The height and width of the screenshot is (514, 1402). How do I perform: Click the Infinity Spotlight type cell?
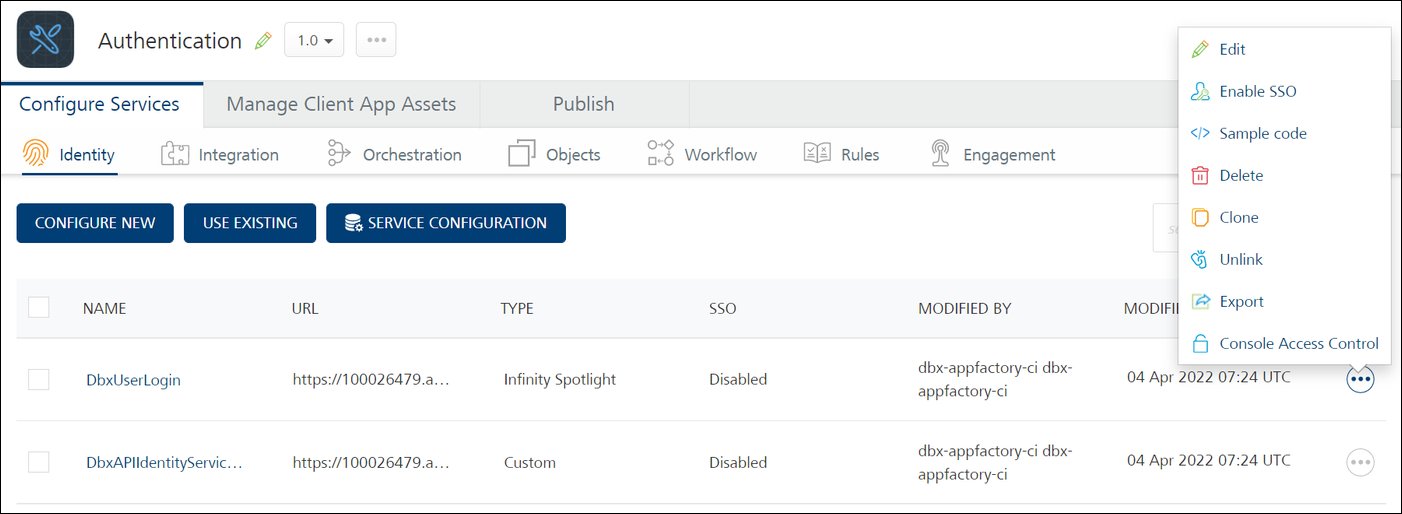click(x=560, y=380)
